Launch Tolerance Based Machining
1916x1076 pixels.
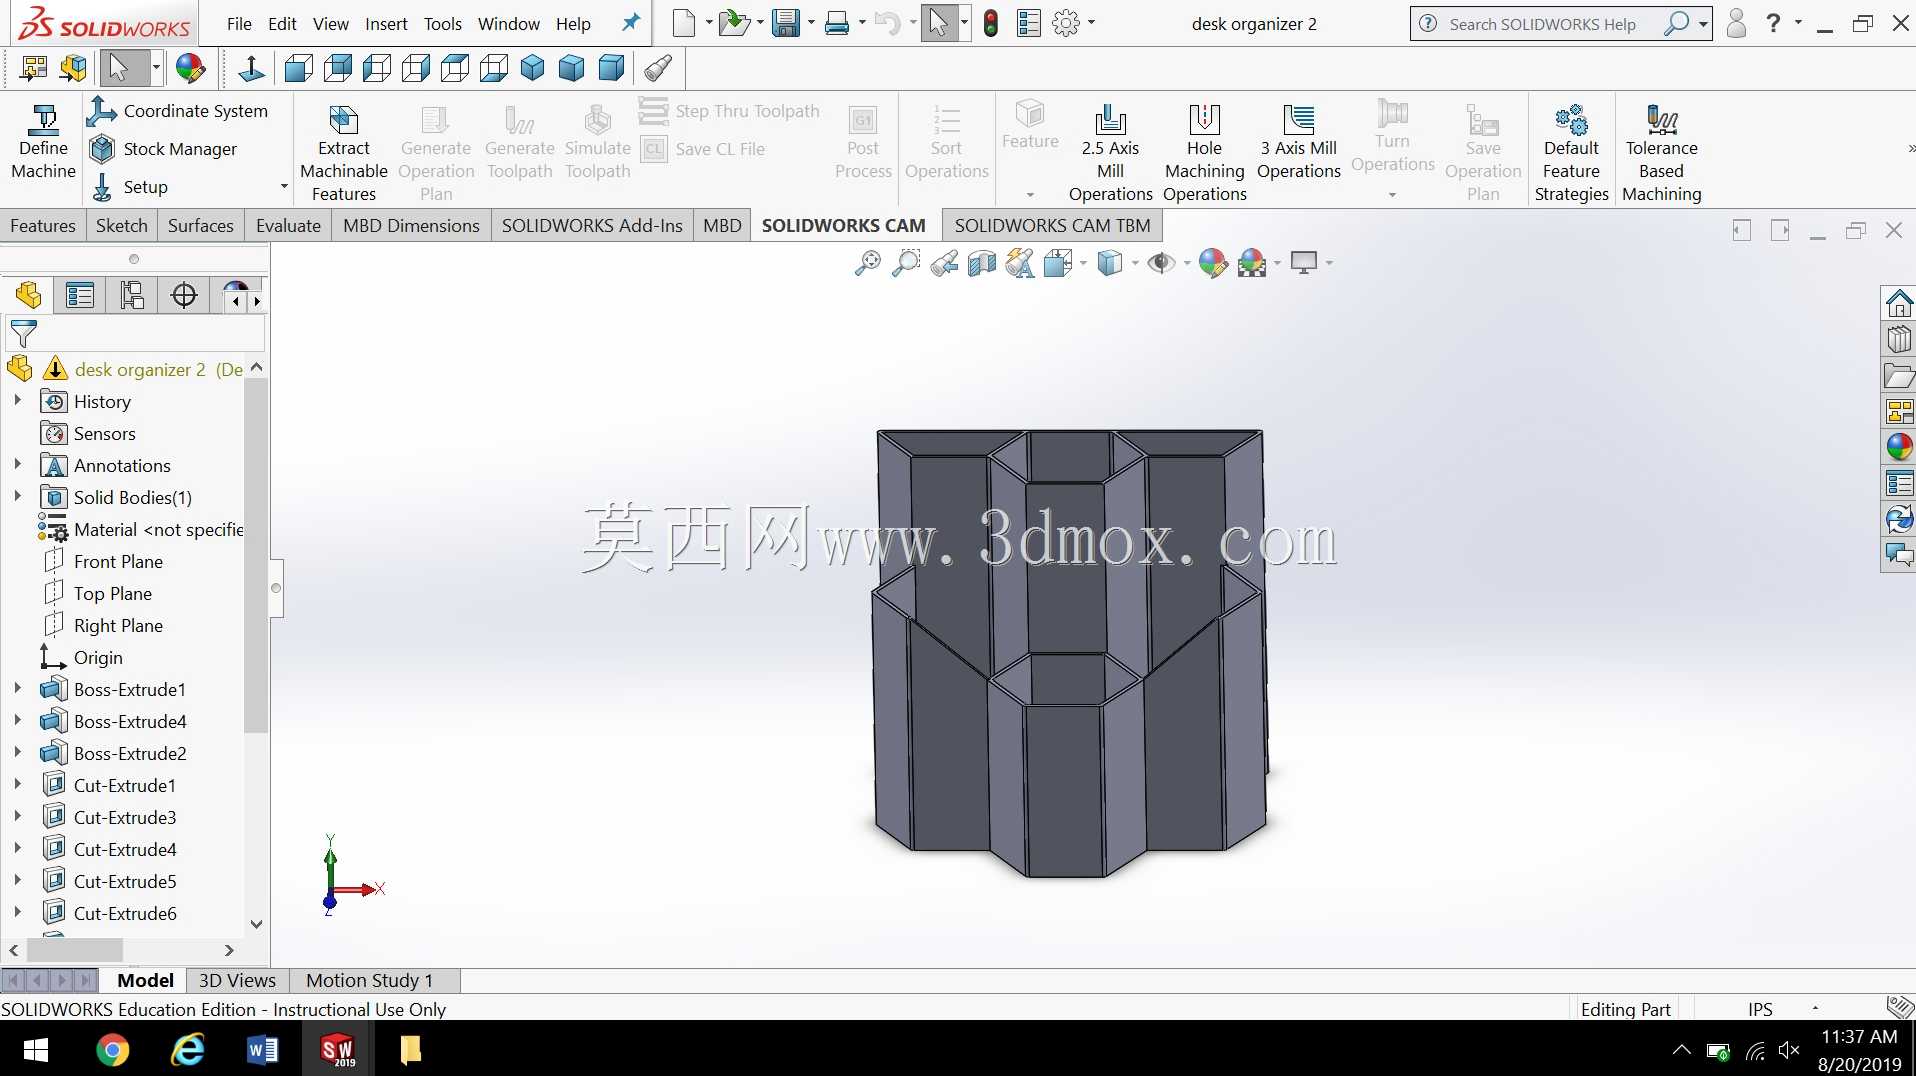[1661, 153]
